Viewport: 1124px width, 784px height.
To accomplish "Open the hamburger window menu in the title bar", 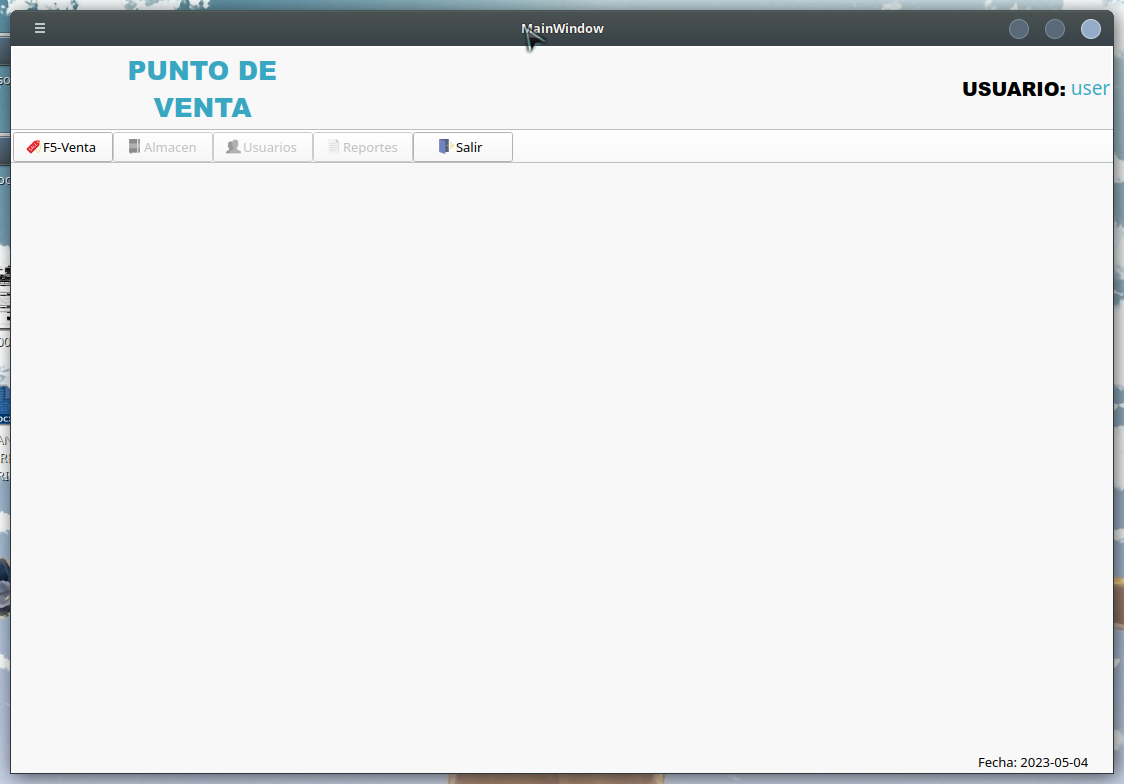I will pyautogui.click(x=40, y=28).
